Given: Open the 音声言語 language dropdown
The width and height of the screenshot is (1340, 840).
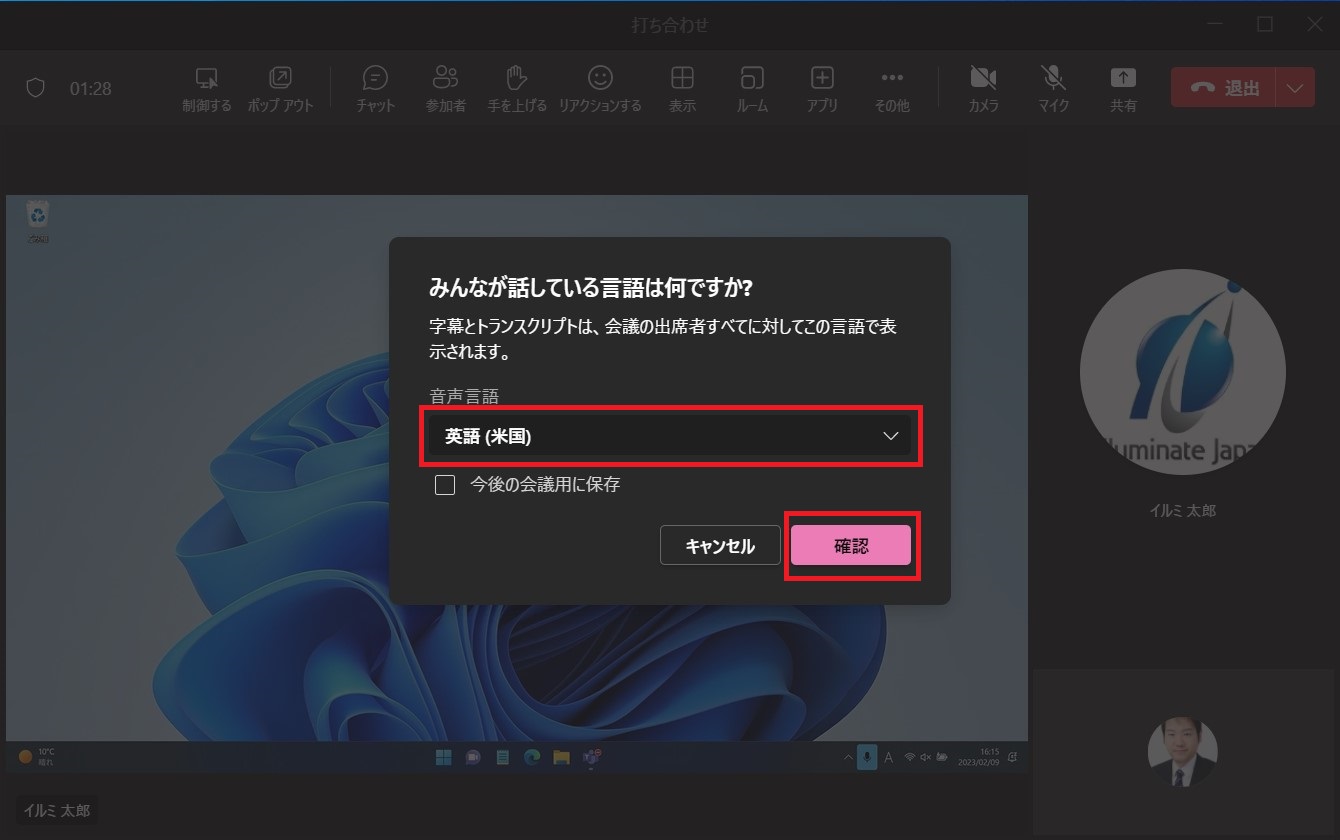Looking at the screenshot, I should (x=671, y=436).
